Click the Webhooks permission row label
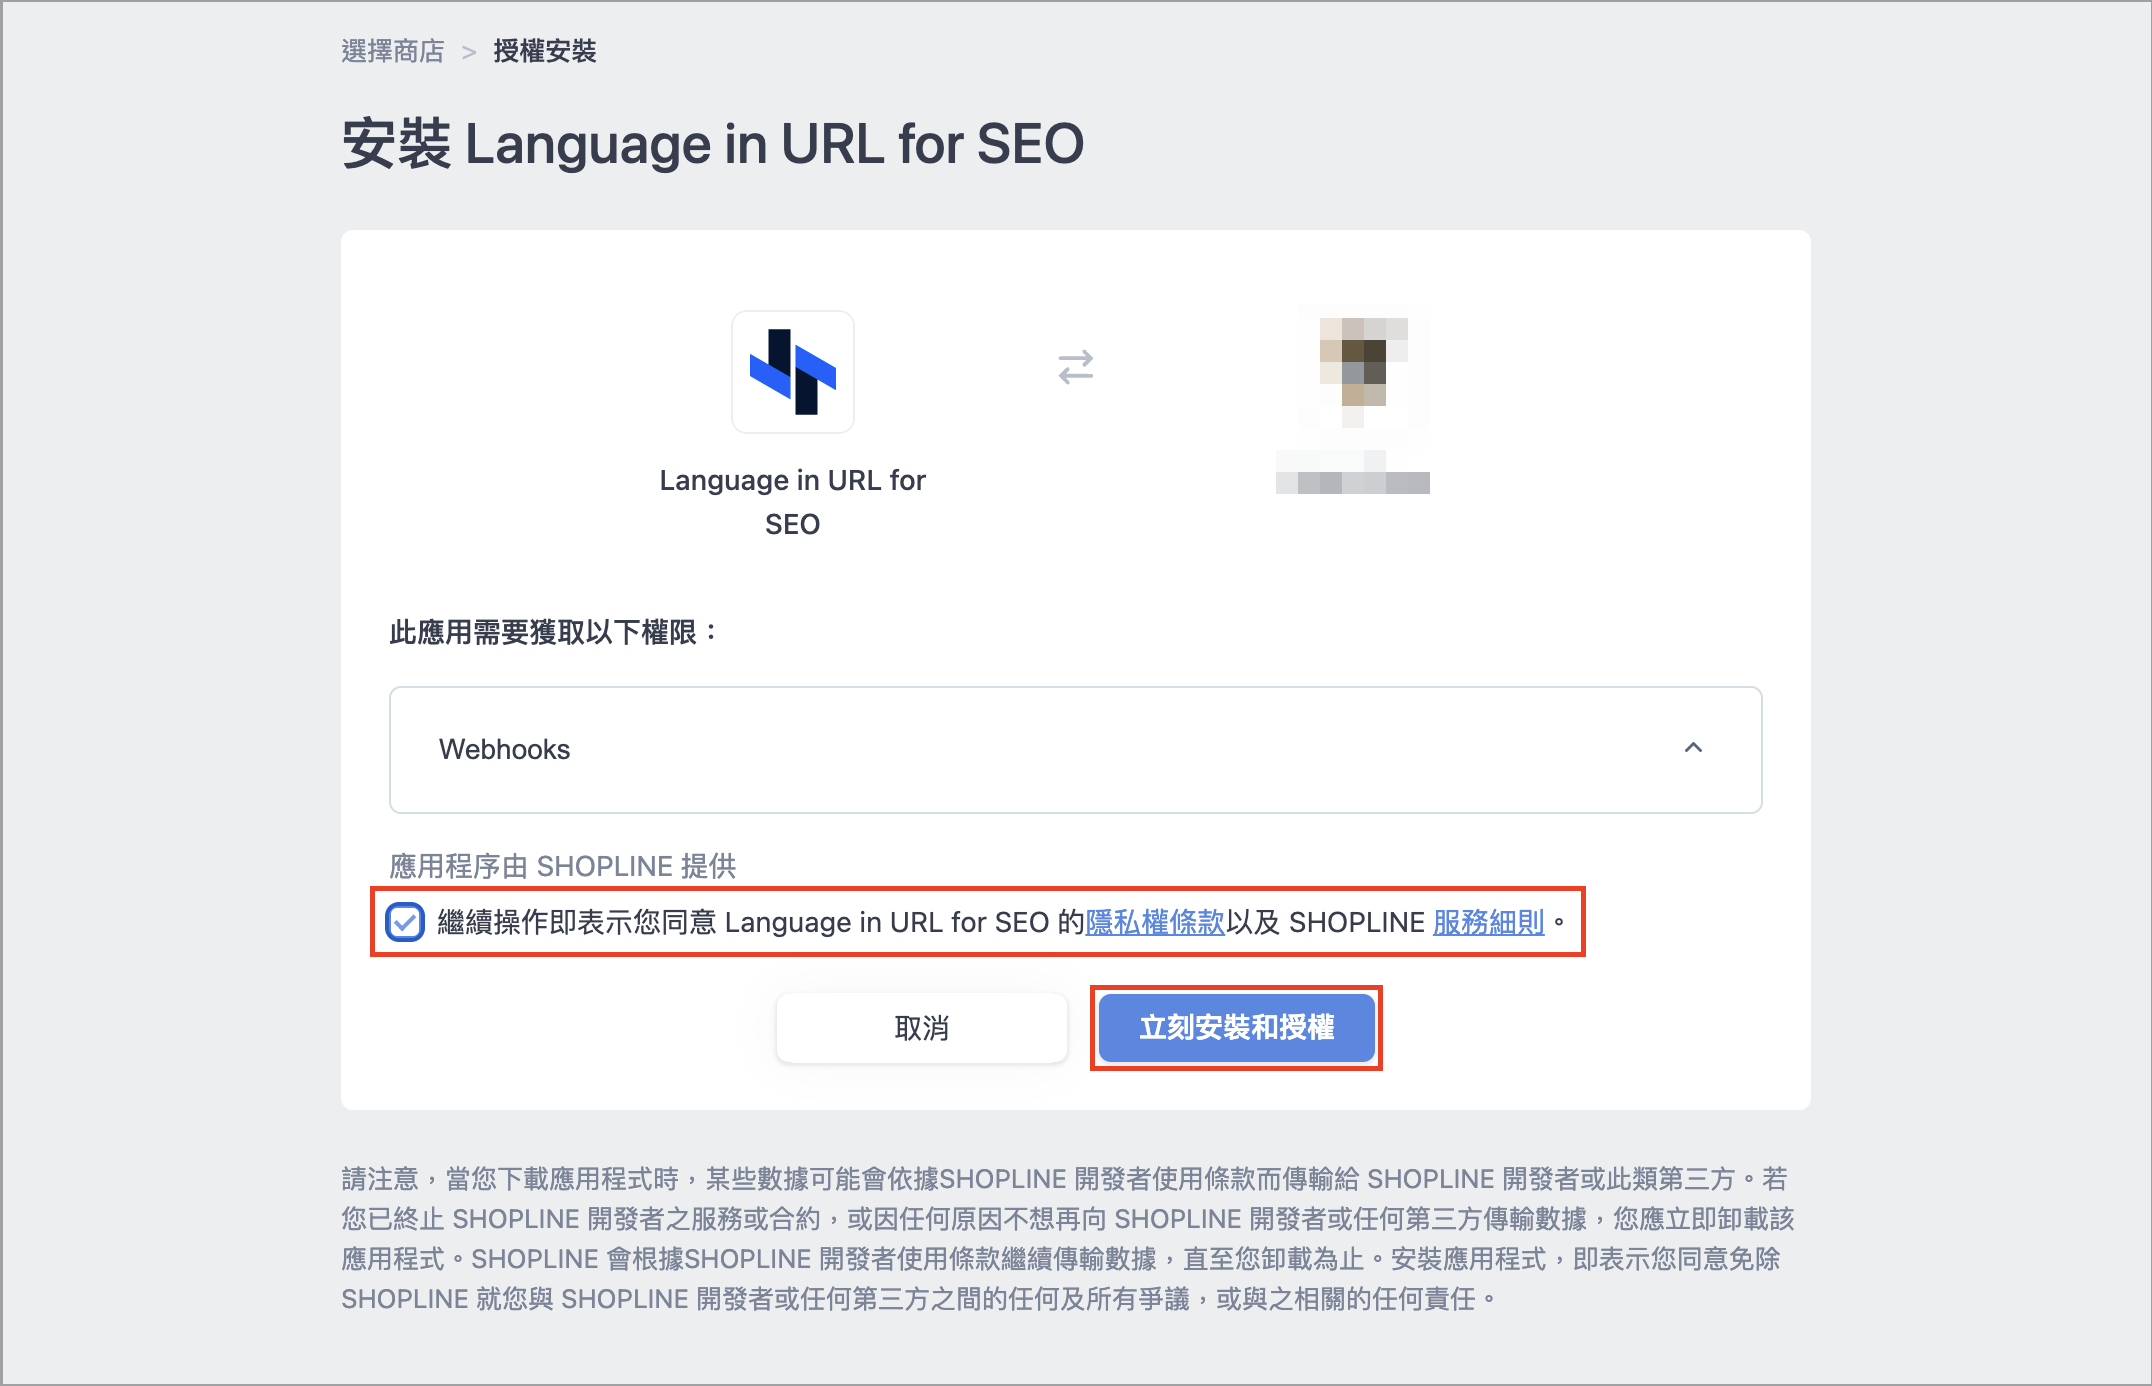2152x1386 pixels. (504, 749)
